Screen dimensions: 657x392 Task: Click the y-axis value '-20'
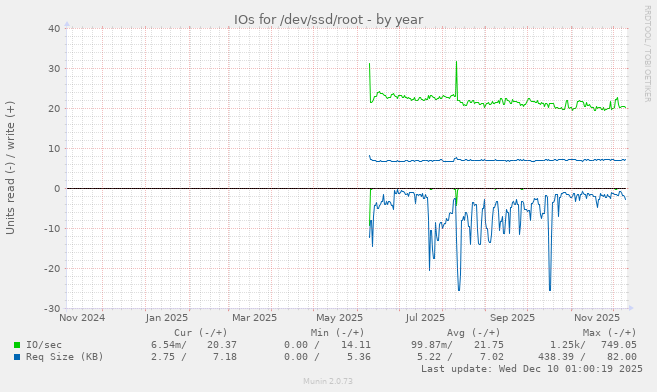[x=52, y=268]
